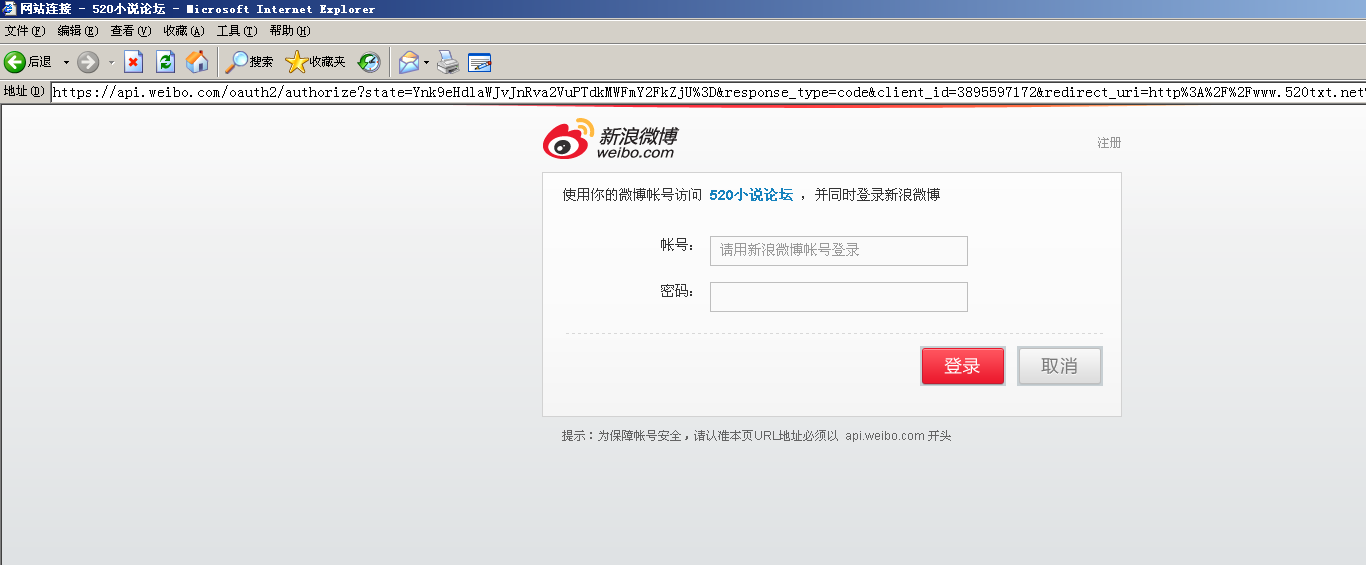The image size is (1366, 565).
Task: Click the Back arrow toolbar button
Action: click(27, 62)
